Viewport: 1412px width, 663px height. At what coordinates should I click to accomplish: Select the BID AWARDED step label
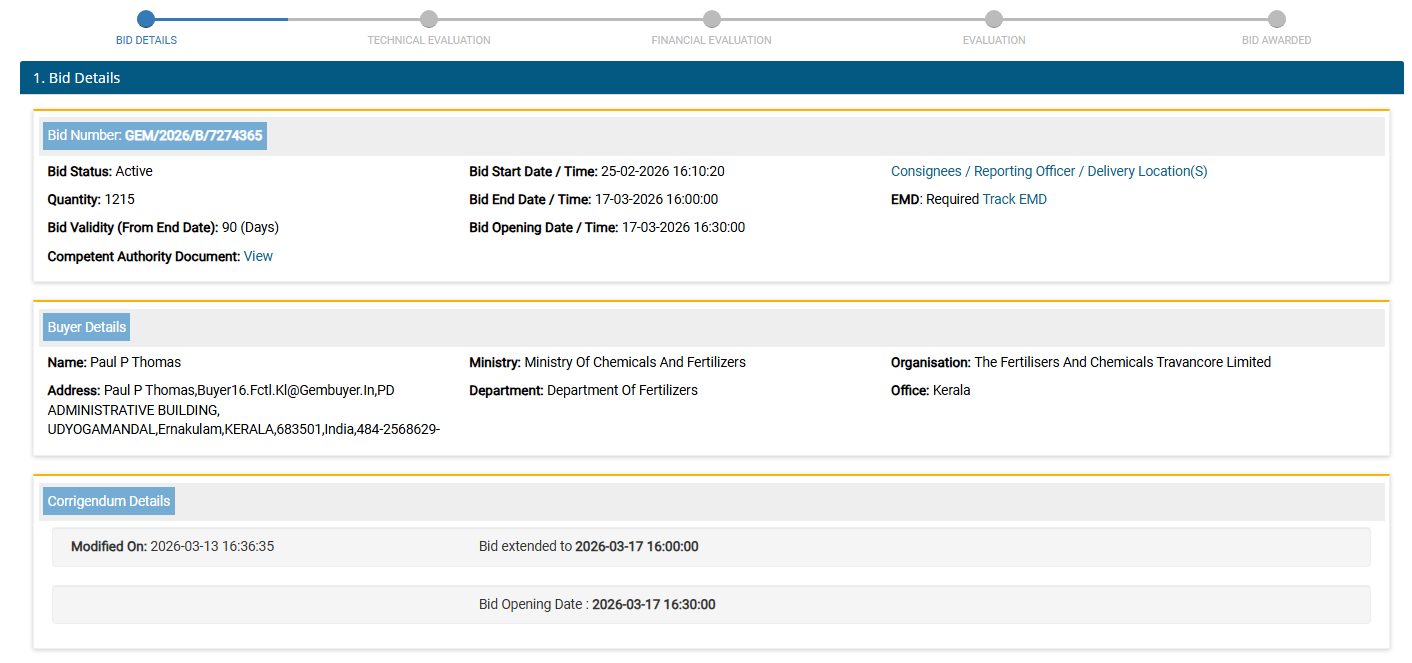[x=1276, y=41]
